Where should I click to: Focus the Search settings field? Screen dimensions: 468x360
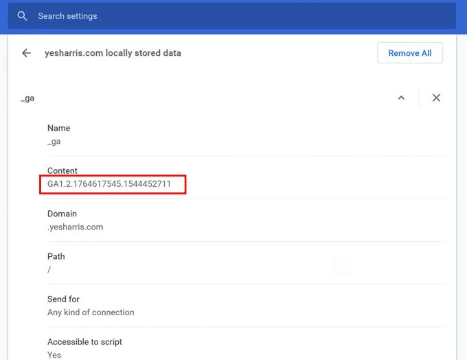point(232,16)
